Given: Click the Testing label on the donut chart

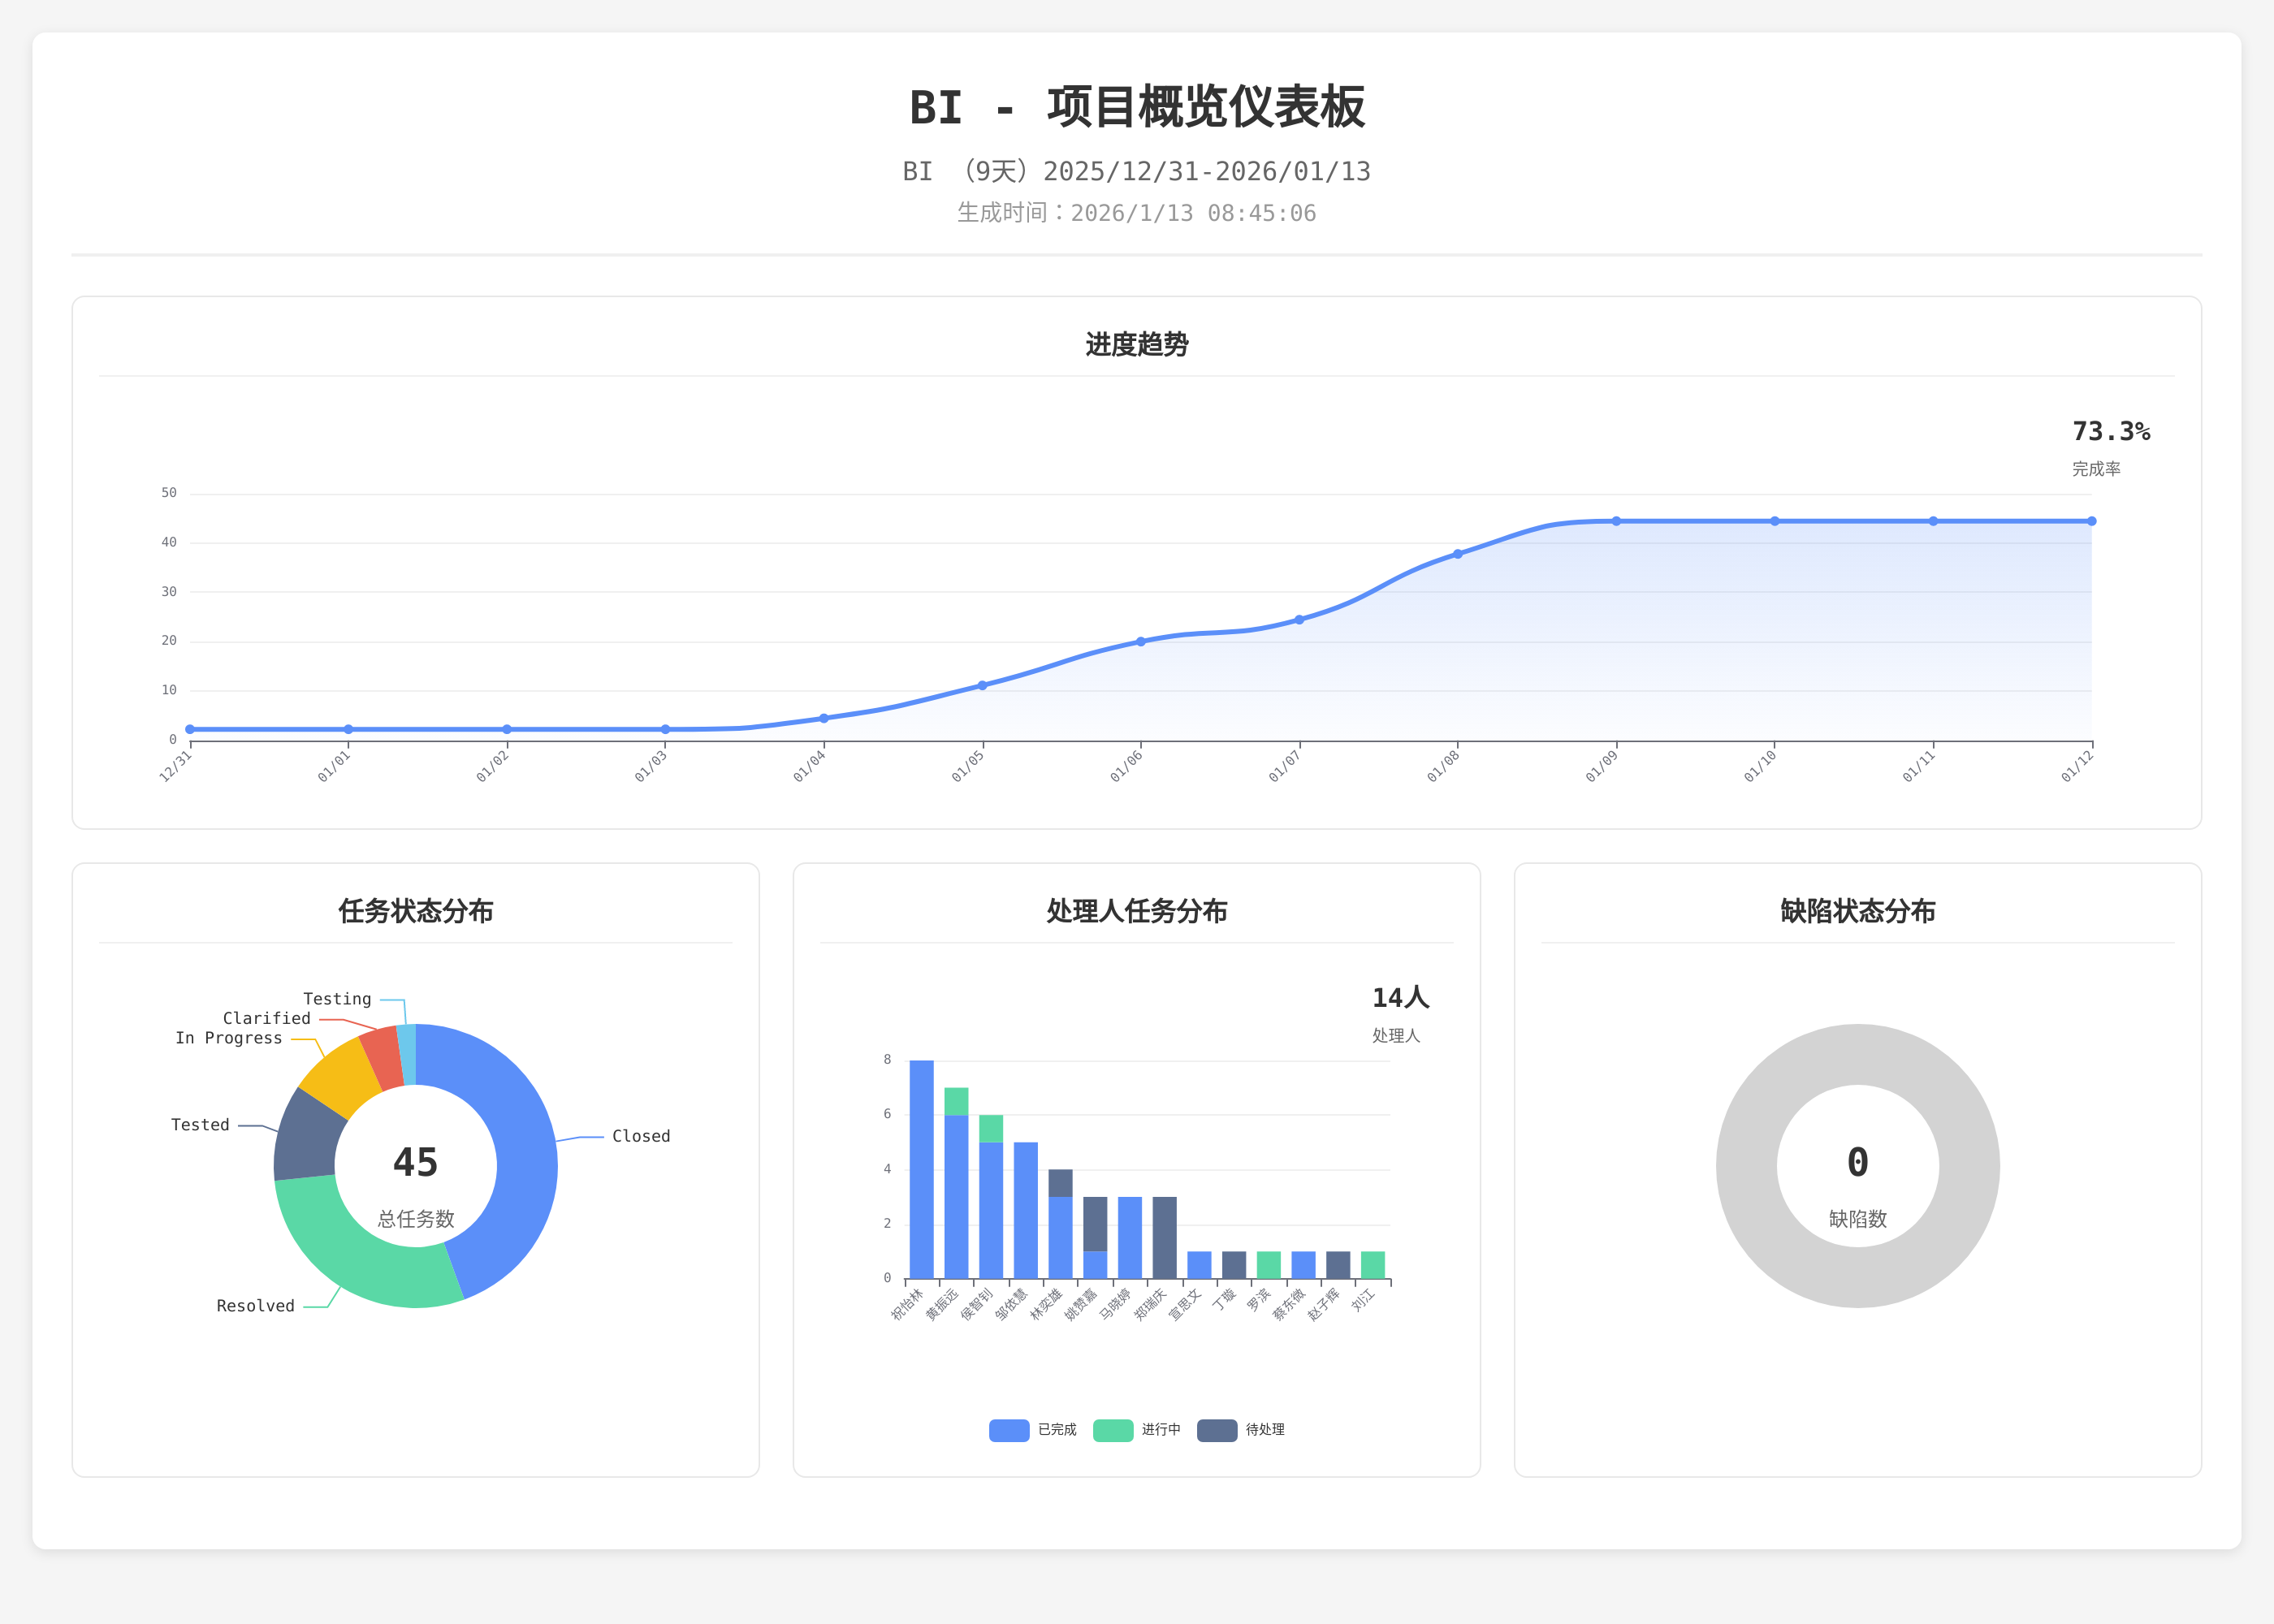Looking at the screenshot, I should click(x=337, y=999).
